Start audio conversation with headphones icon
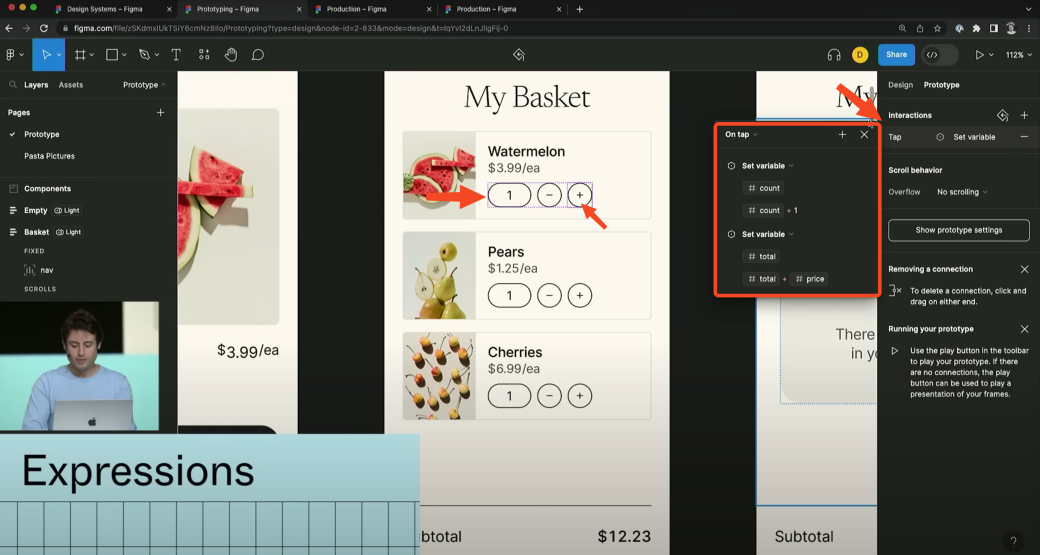This screenshot has height=555, width=1040. click(834, 55)
